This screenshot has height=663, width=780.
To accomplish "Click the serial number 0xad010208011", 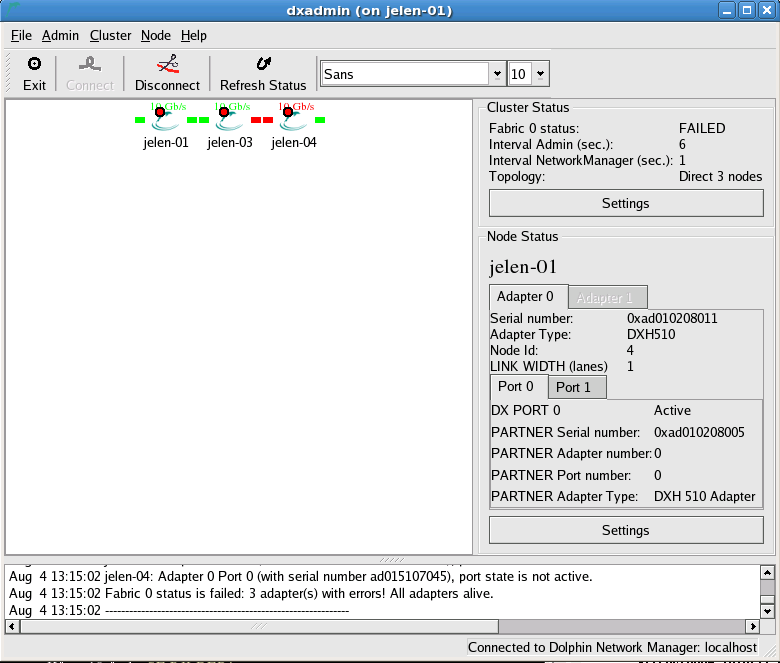I will point(672,318).
